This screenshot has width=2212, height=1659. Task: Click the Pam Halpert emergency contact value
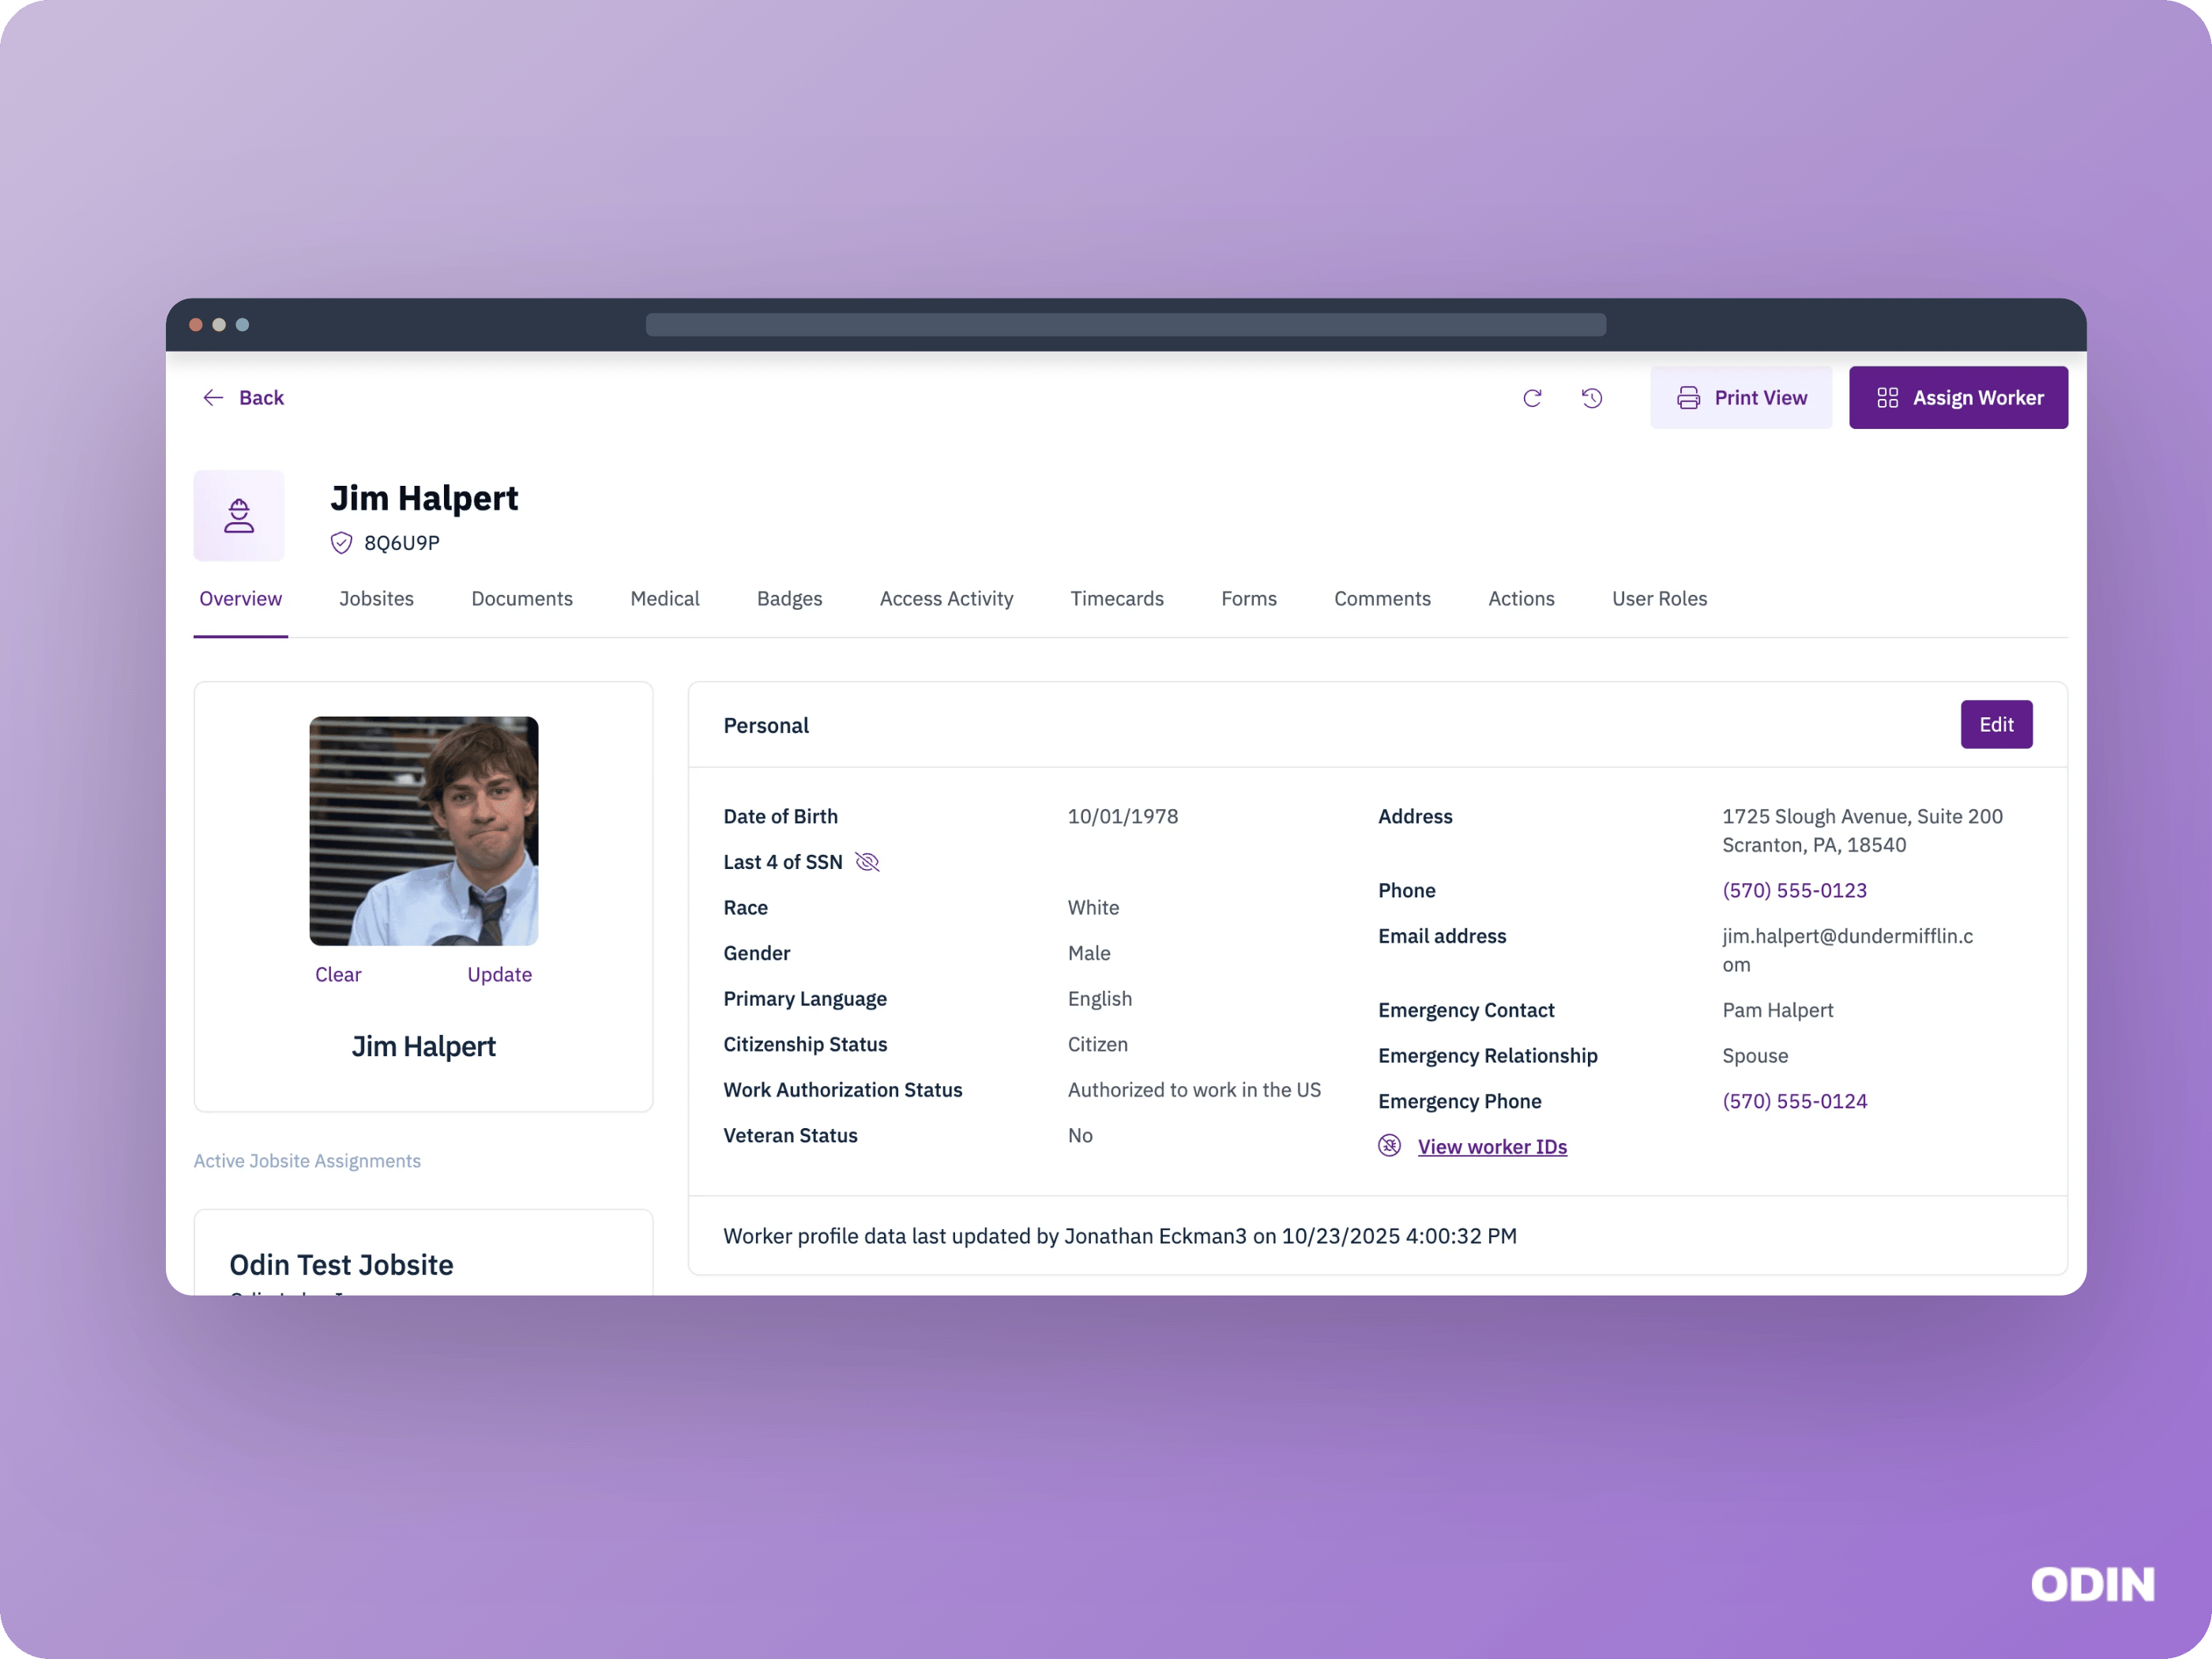[1777, 1011]
